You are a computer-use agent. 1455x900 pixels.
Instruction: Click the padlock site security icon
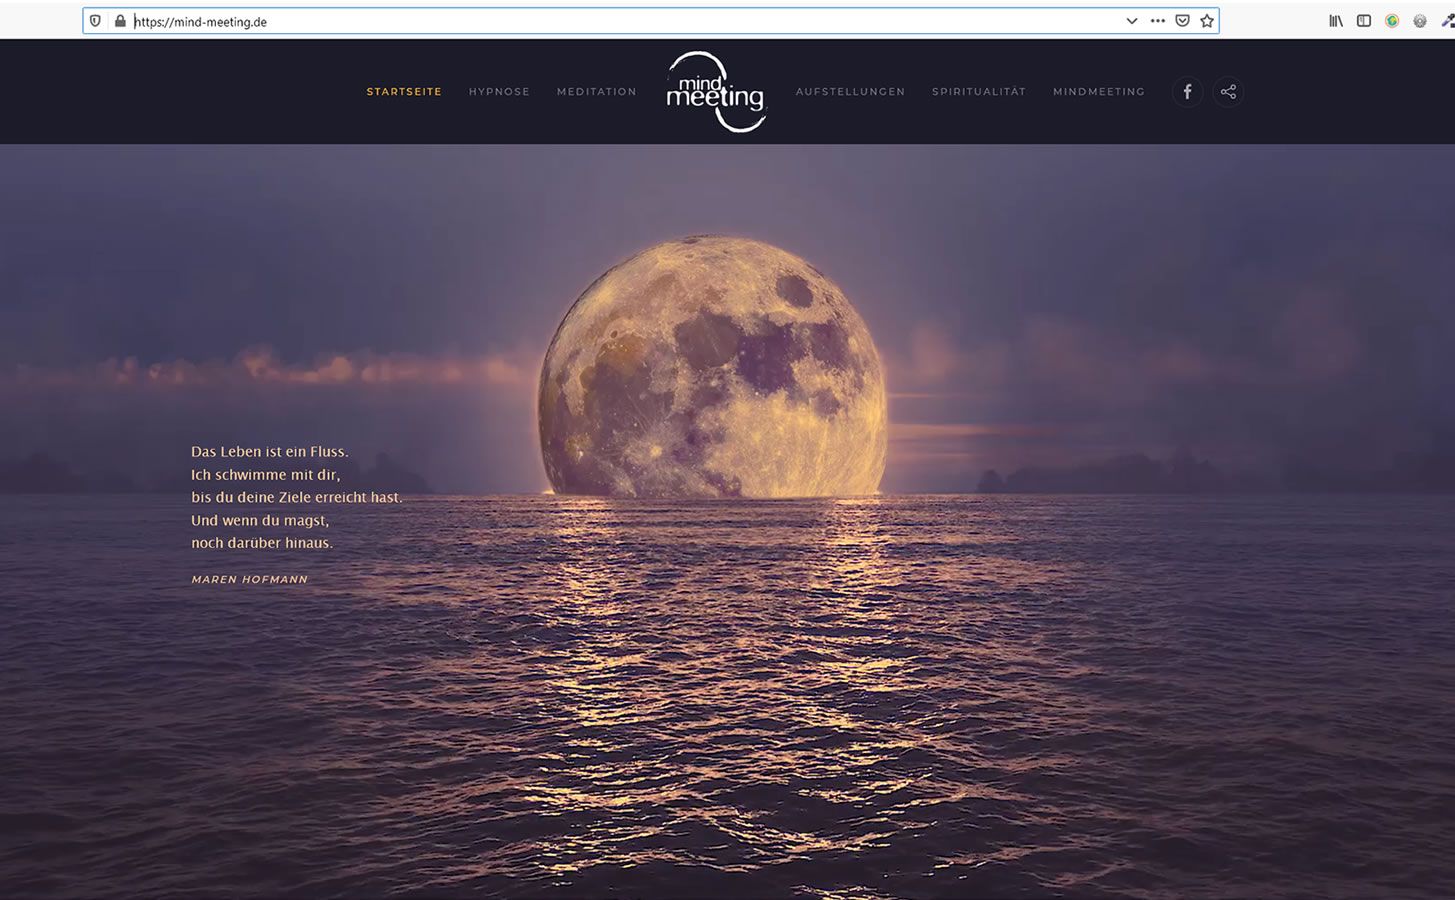tap(120, 21)
